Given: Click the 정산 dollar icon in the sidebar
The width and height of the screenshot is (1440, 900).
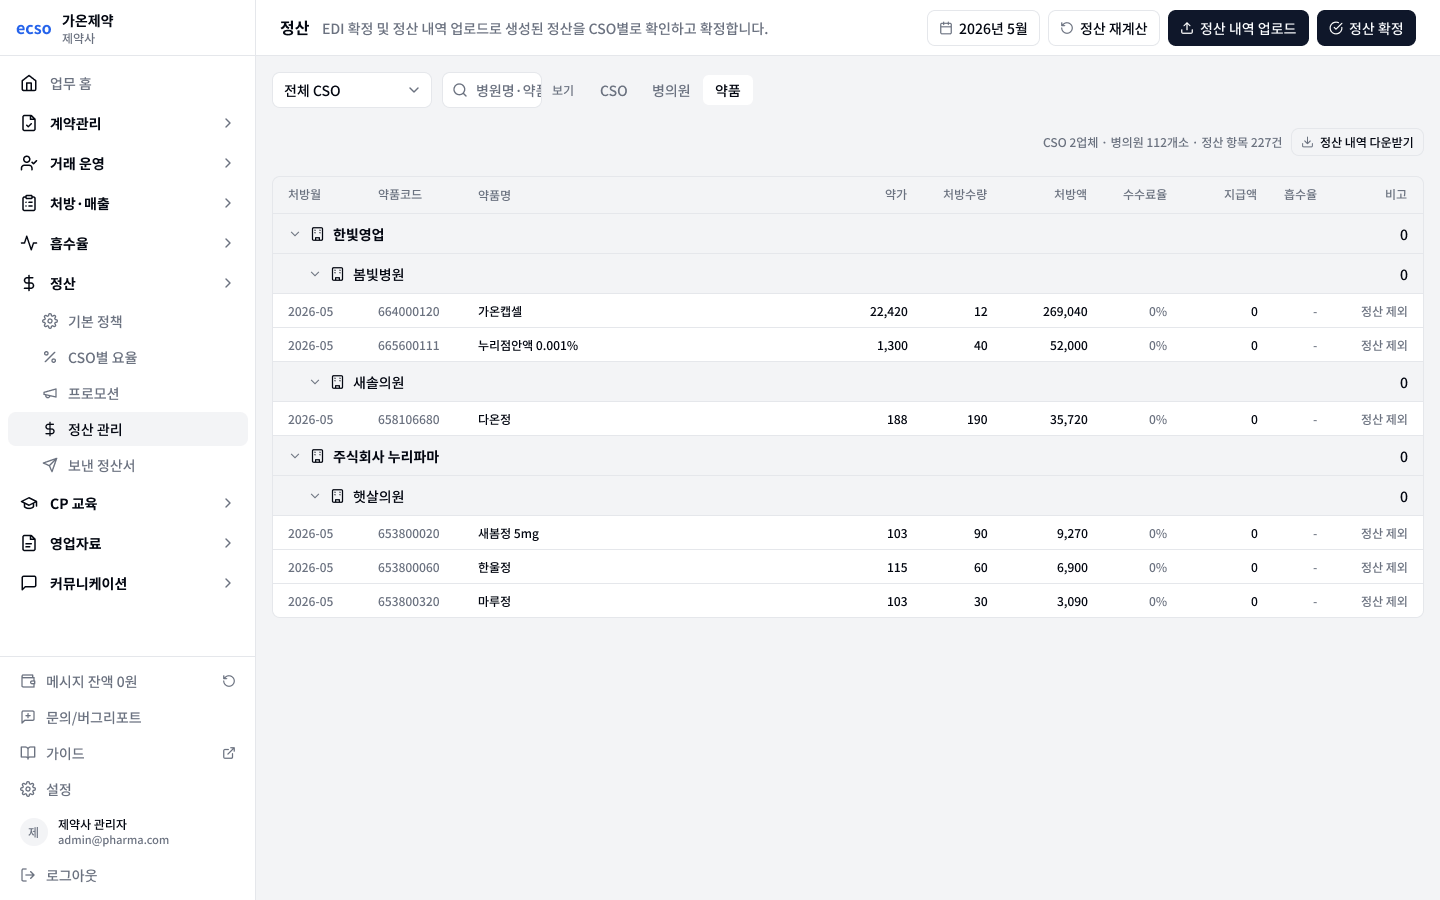Looking at the screenshot, I should tap(29, 283).
